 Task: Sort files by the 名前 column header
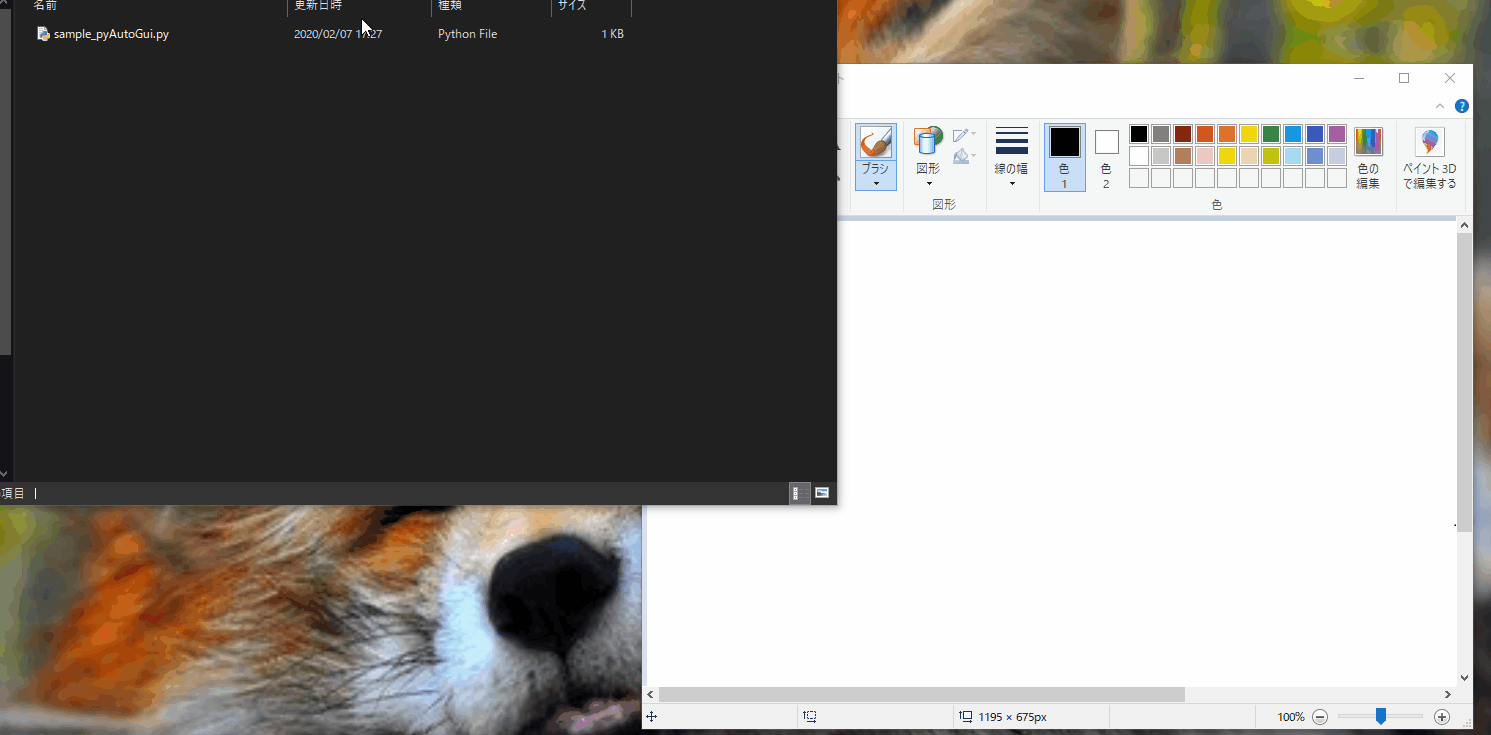pyautogui.click(x=46, y=6)
